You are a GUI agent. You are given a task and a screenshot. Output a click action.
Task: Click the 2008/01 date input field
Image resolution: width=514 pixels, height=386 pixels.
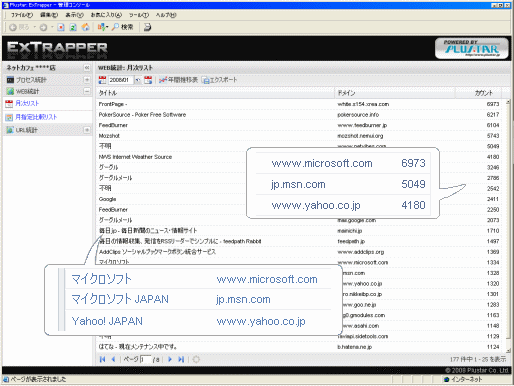[x=121, y=80]
